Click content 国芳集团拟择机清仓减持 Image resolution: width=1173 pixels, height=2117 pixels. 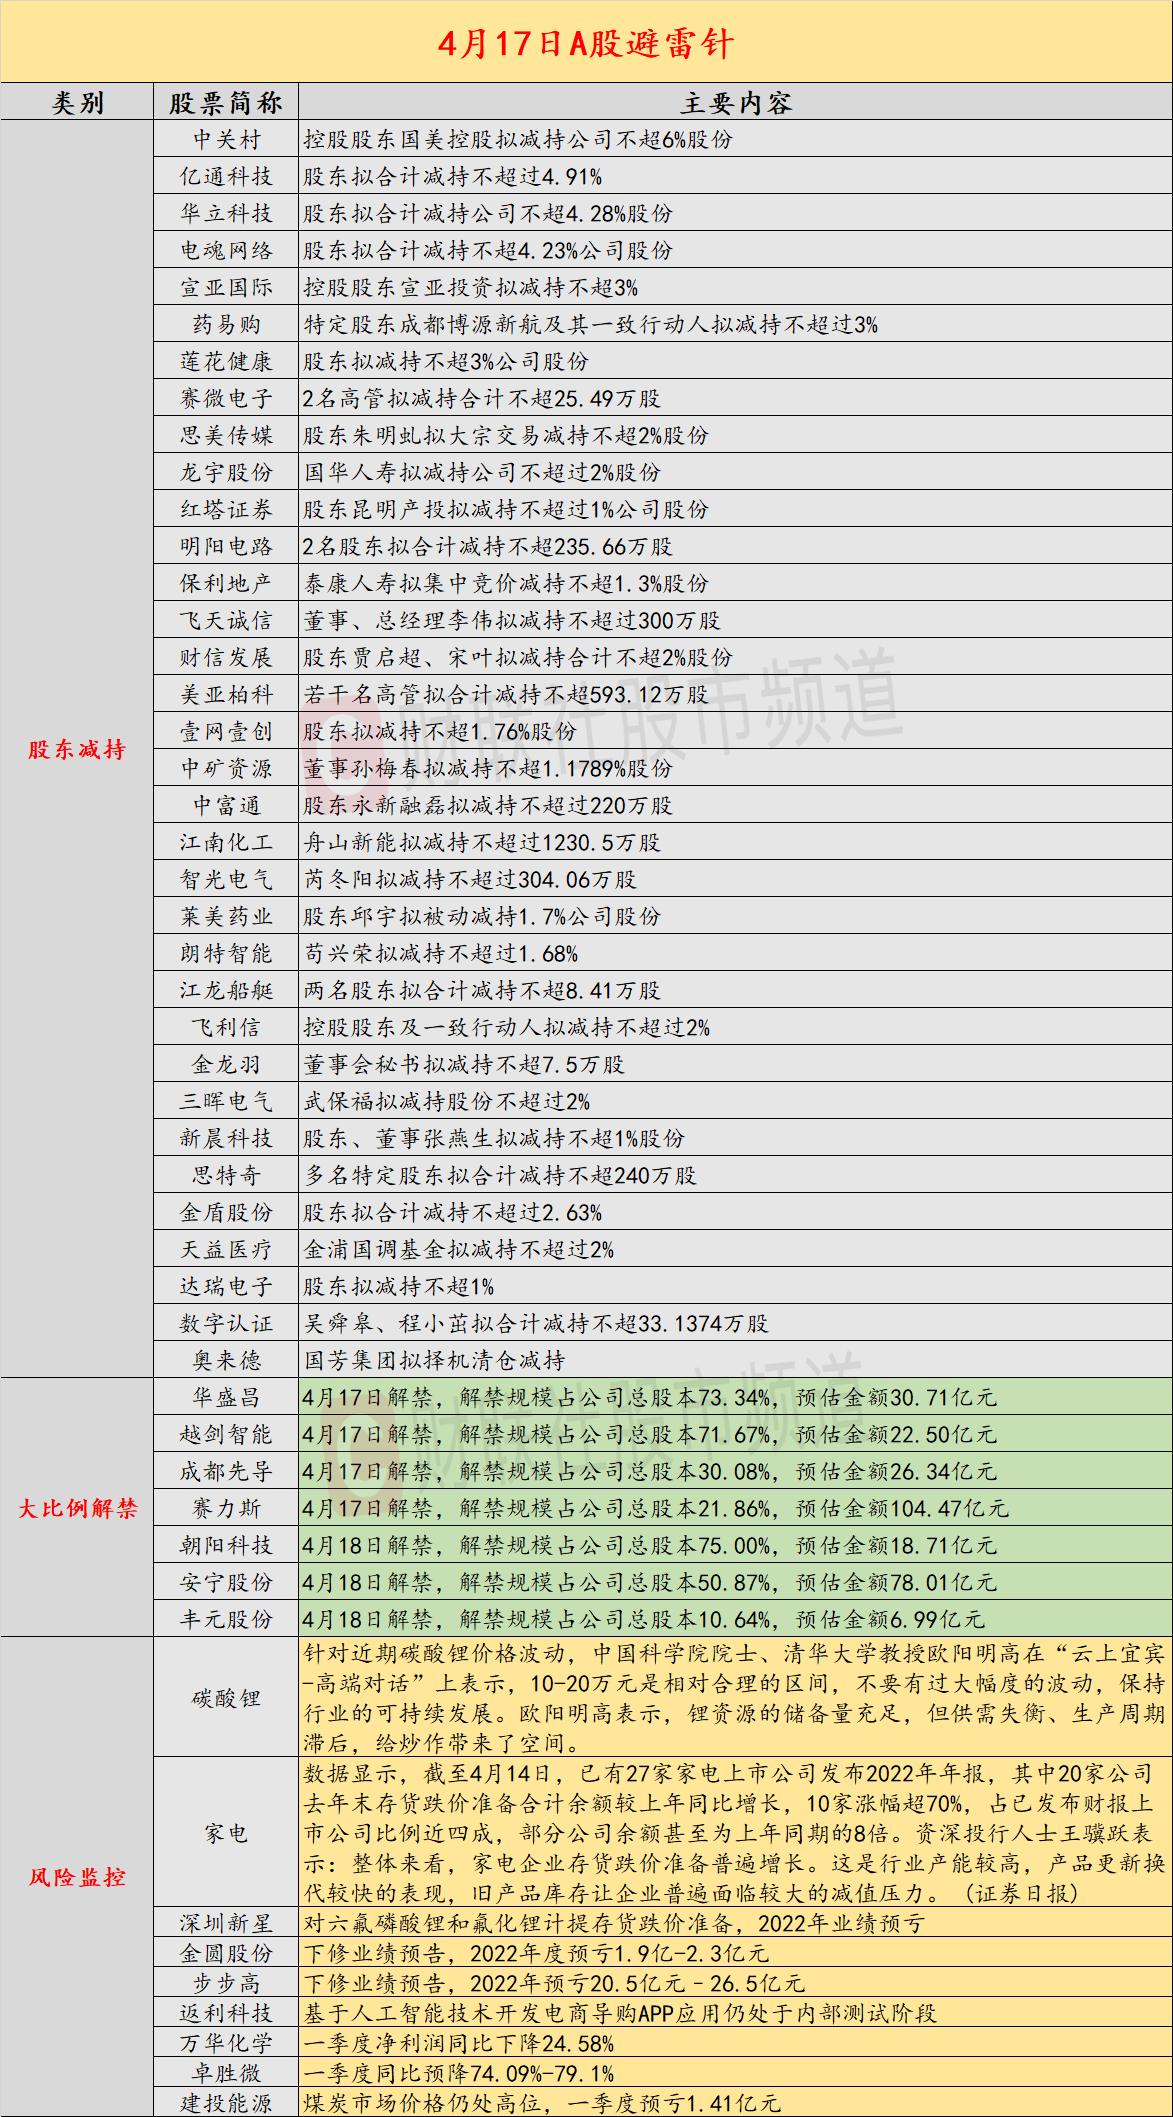(434, 1361)
